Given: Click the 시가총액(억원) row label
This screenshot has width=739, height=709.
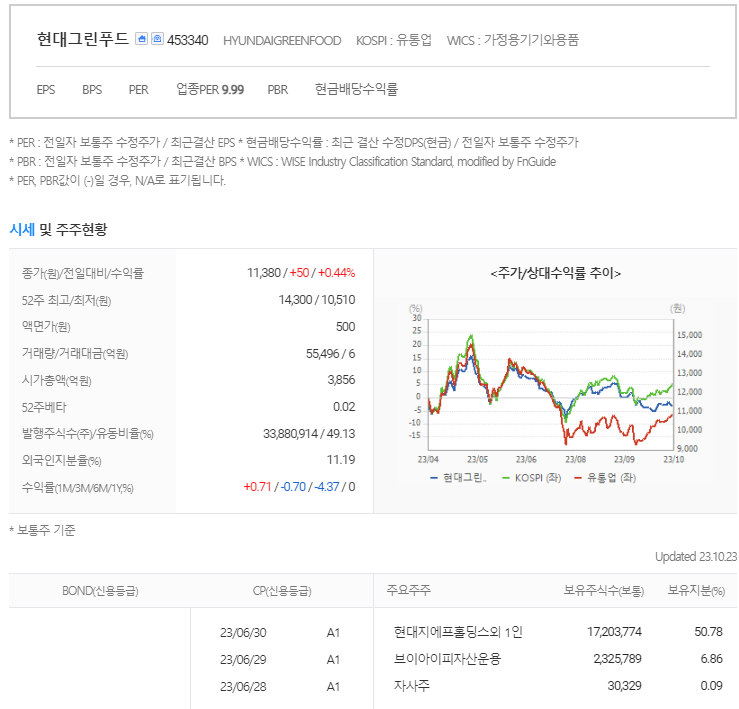Looking at the screenshot, I should coord(57,380).
